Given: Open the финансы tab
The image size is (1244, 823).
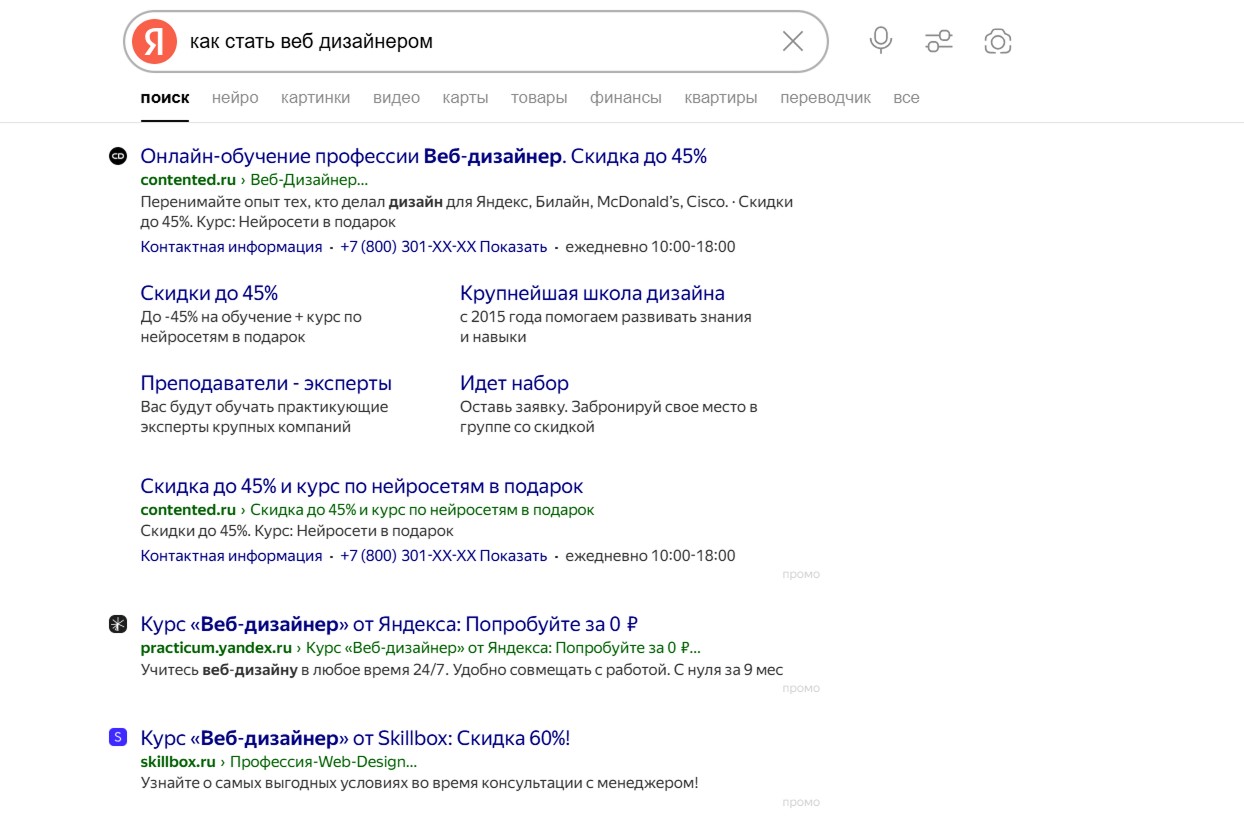Looking at the screenshot, I should pos(626,98).
